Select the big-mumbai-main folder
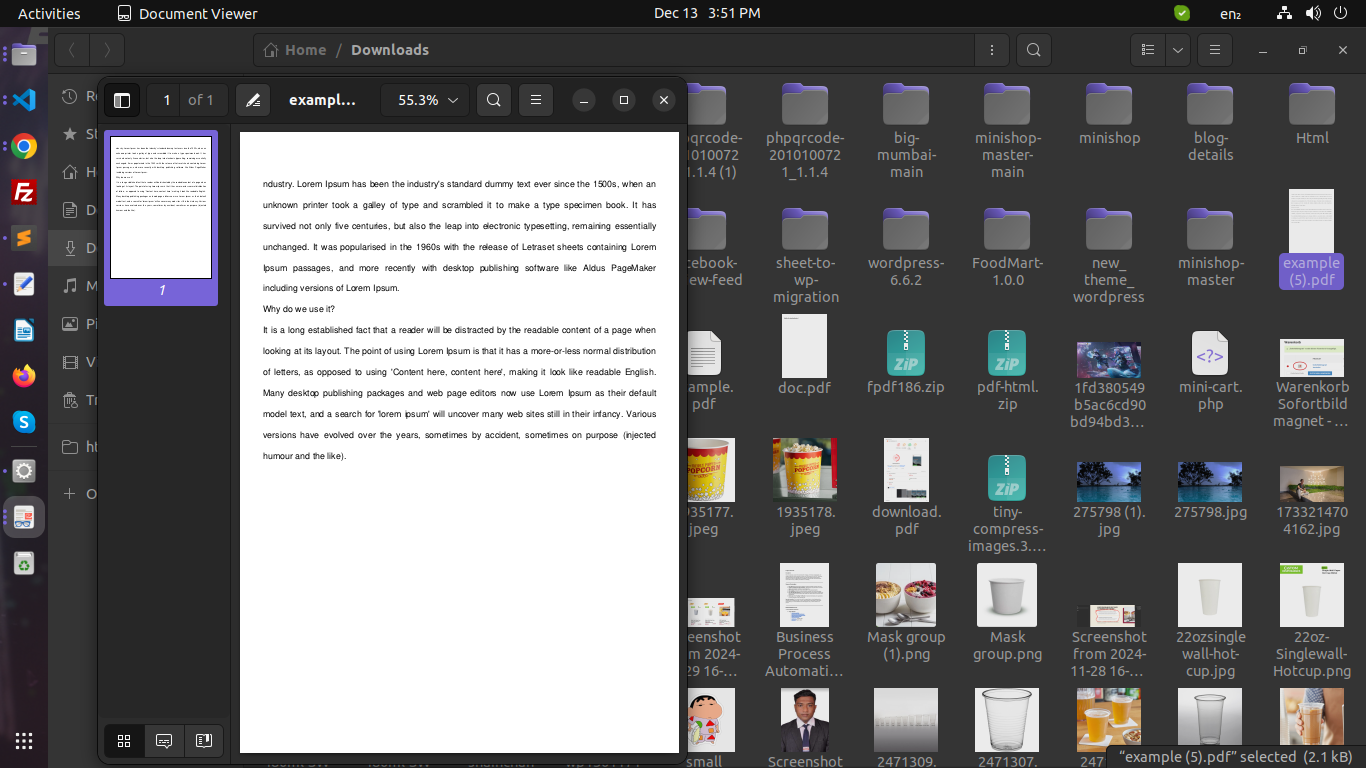Viewport: 1366px width, 768px height. 906,131
